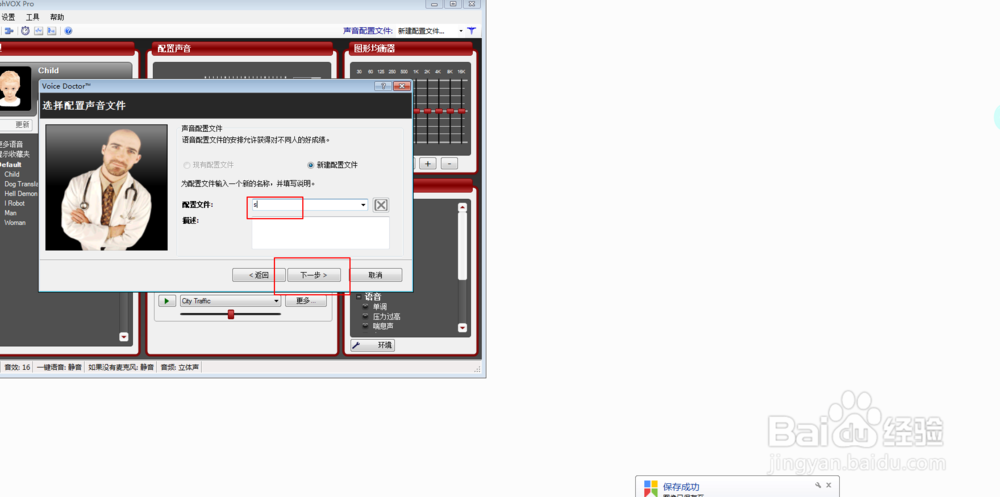The width and height of the screenshot is (1000, 497).
Task: Click the 音效: 16 status bar entry
Action: coord(17,367)
